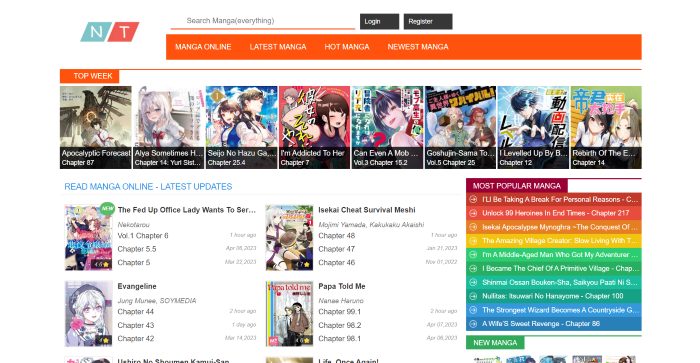The width and height of the screenshot is (700, 363).
Task: Click arrow icon beside Nullitas Chapter 100 entry
Action: 473,296
